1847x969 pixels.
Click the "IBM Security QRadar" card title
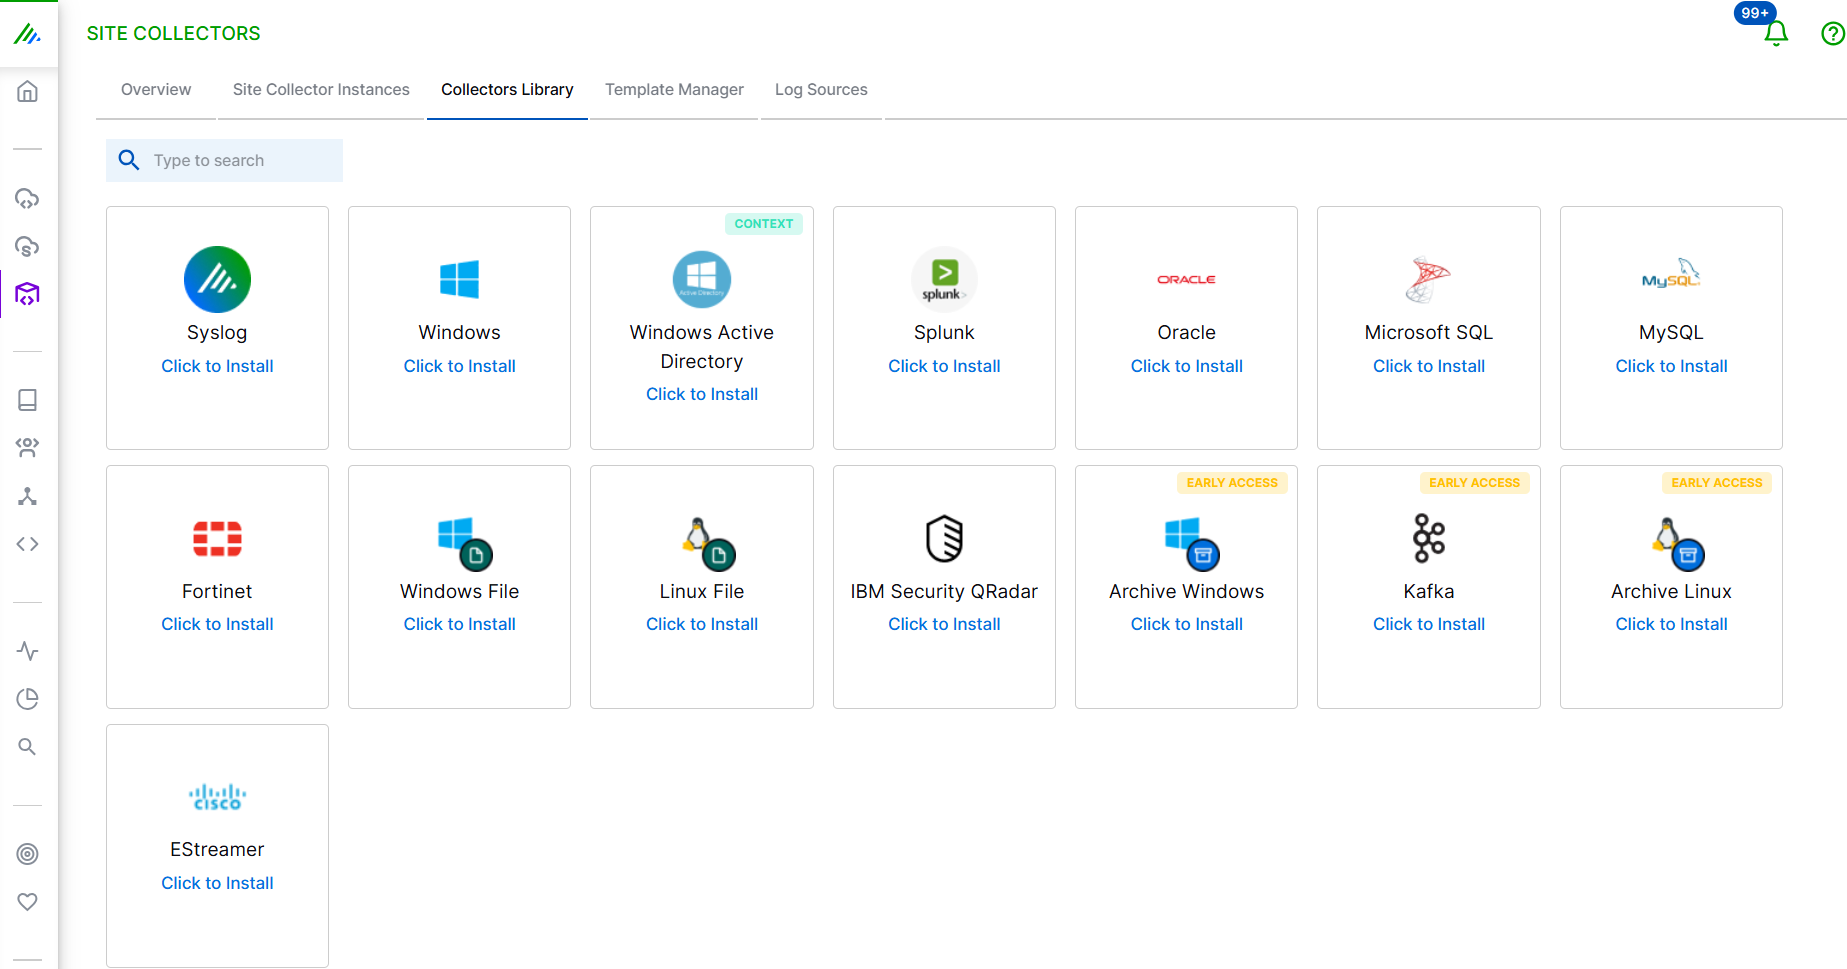(x=944, y=591)
